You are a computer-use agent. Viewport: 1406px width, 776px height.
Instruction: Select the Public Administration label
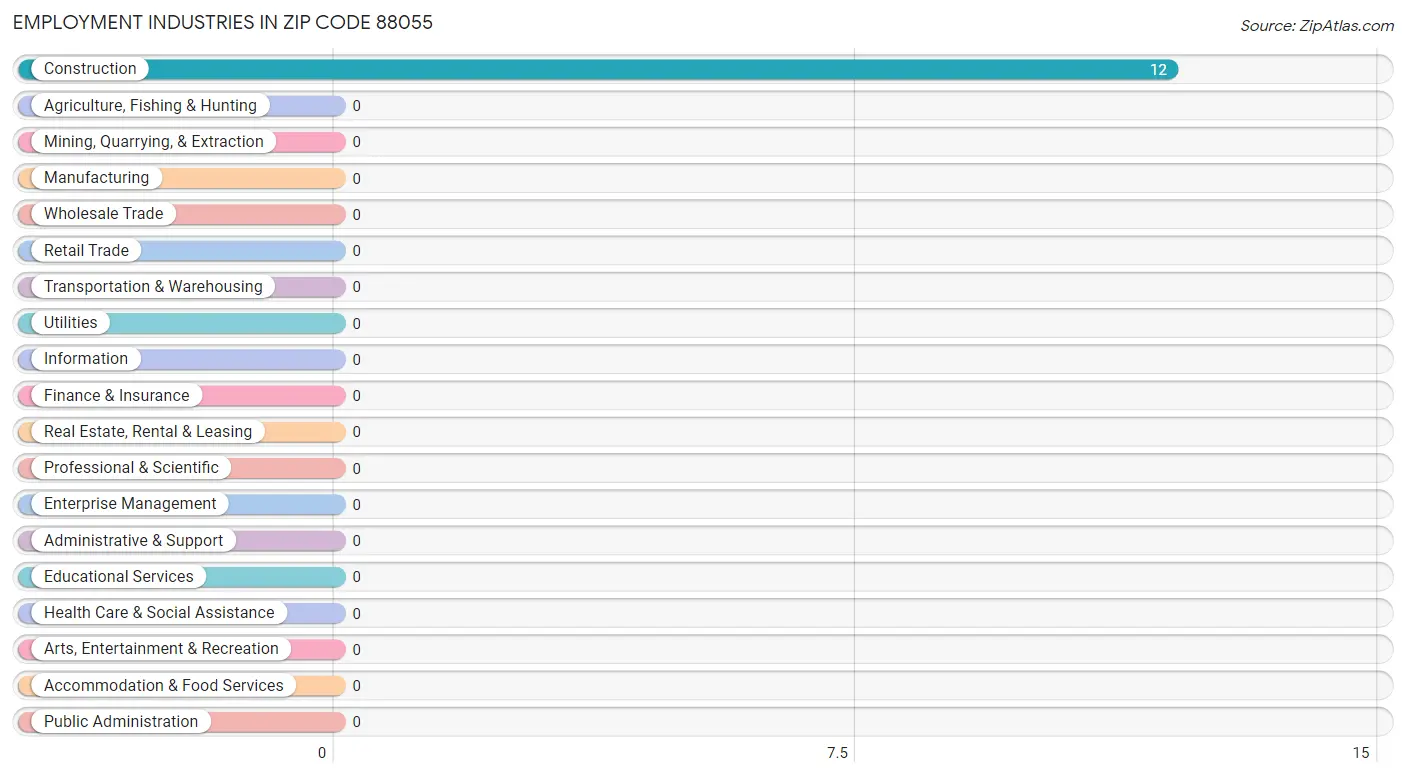click(x=121, y=721)
